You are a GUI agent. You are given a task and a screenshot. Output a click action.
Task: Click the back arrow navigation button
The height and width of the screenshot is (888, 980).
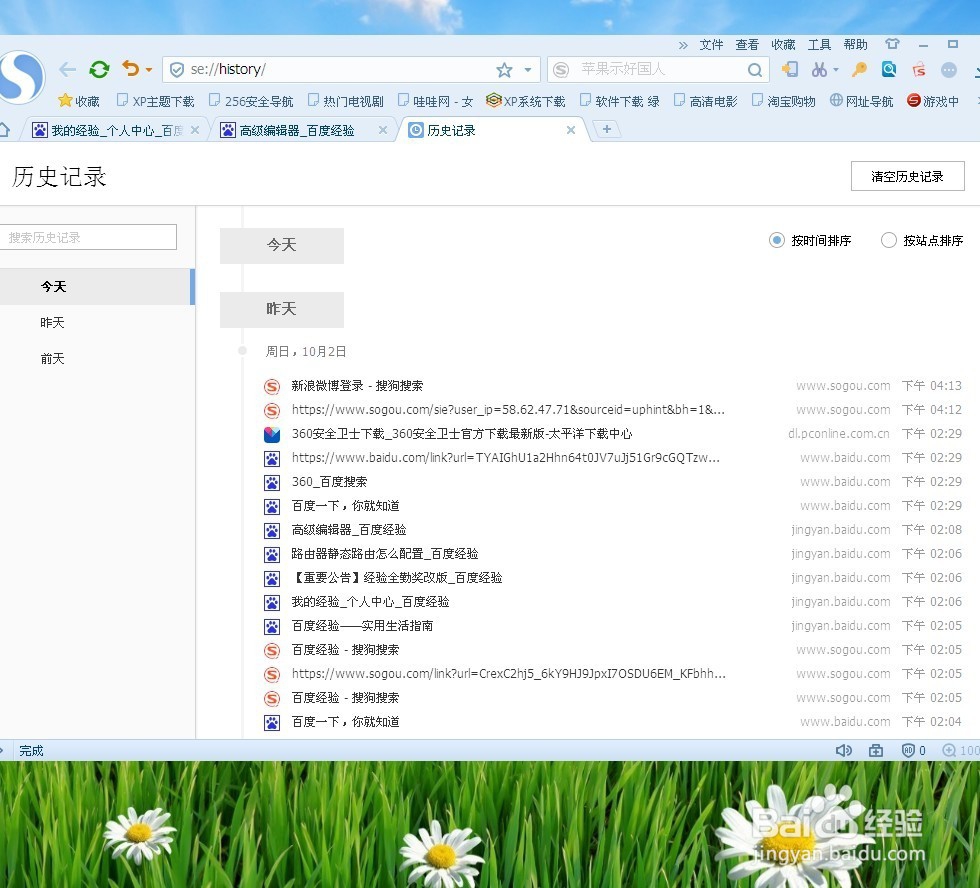[68, 69]
